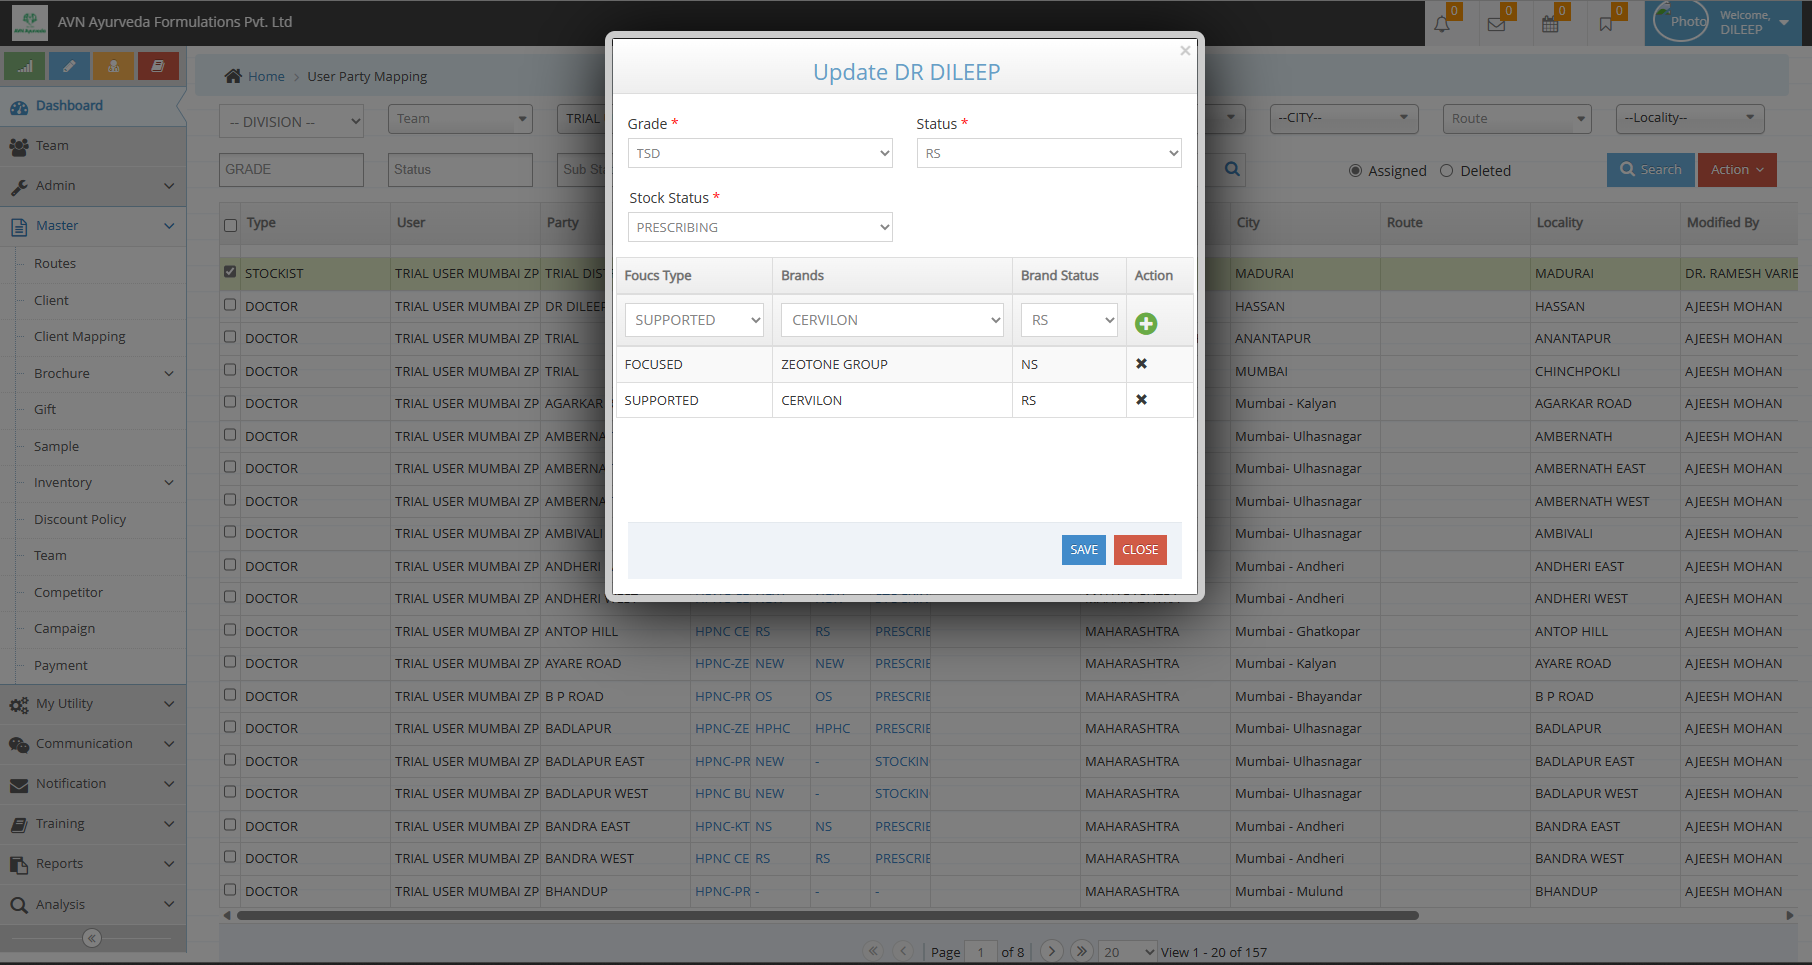
Task: Click the green add brand plus icon
Action: click(1146, 323)
